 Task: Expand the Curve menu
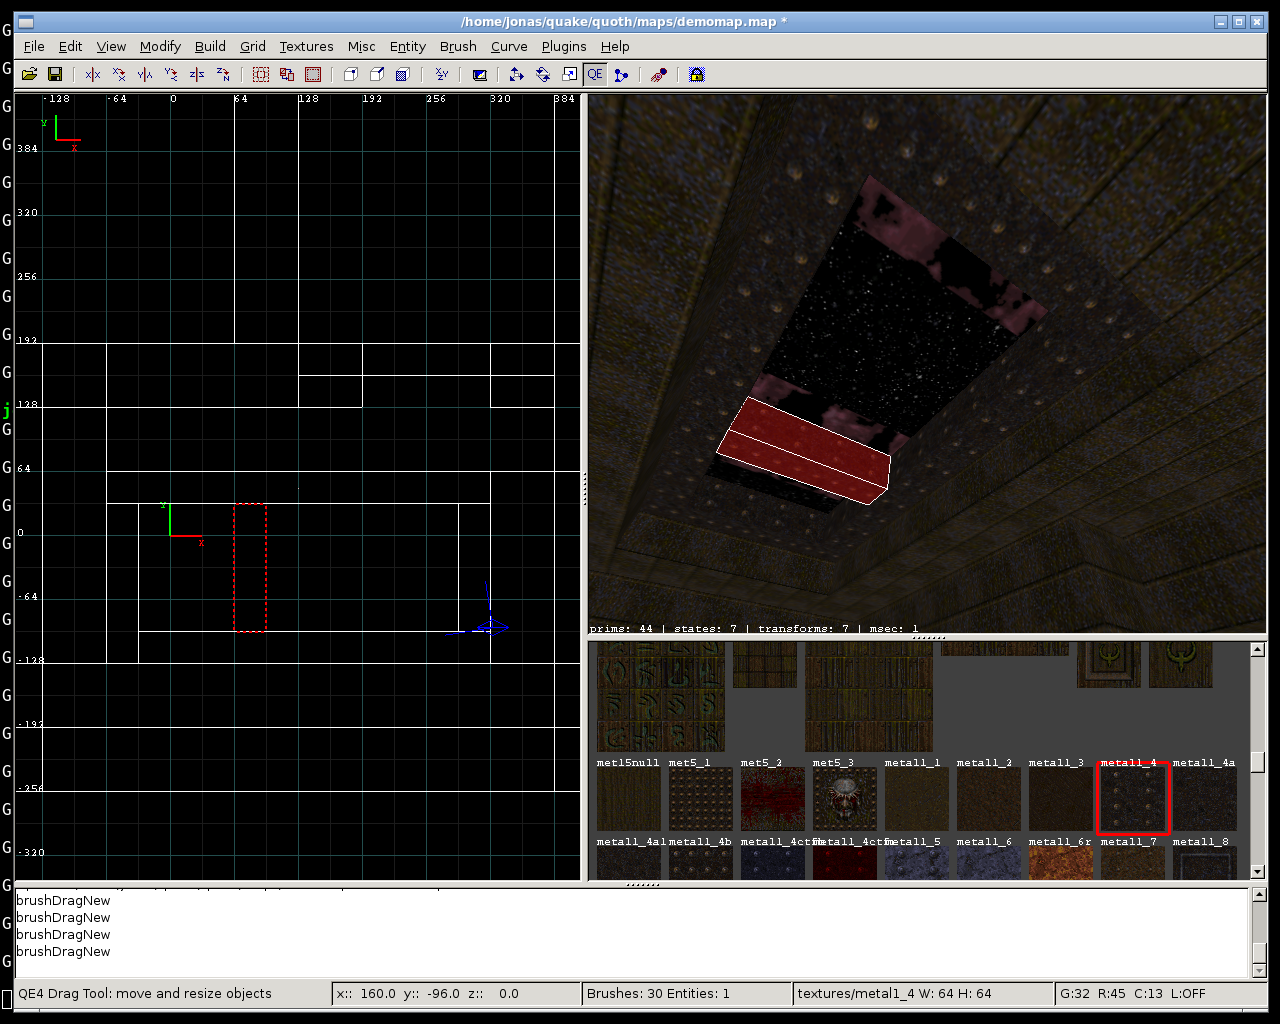(508, 46)
